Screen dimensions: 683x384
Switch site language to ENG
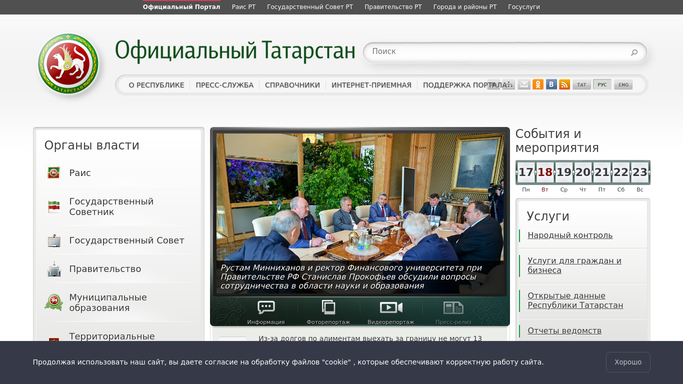[x=623, y=84]
